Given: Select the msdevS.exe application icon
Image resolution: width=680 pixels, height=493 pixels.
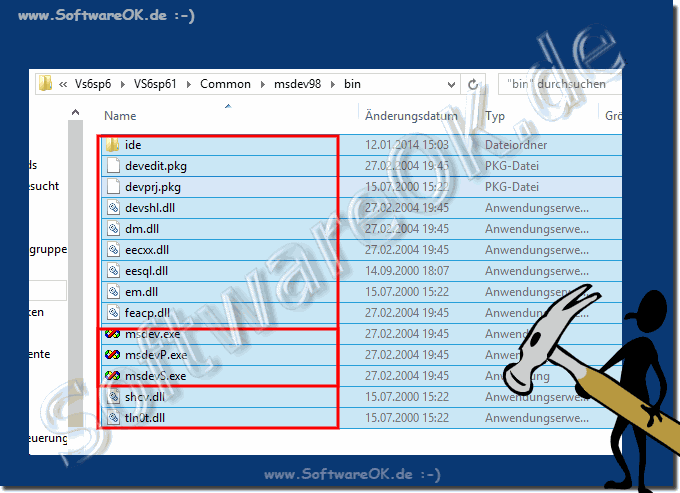Looking at the screenshot, I should tap(112, 375).
